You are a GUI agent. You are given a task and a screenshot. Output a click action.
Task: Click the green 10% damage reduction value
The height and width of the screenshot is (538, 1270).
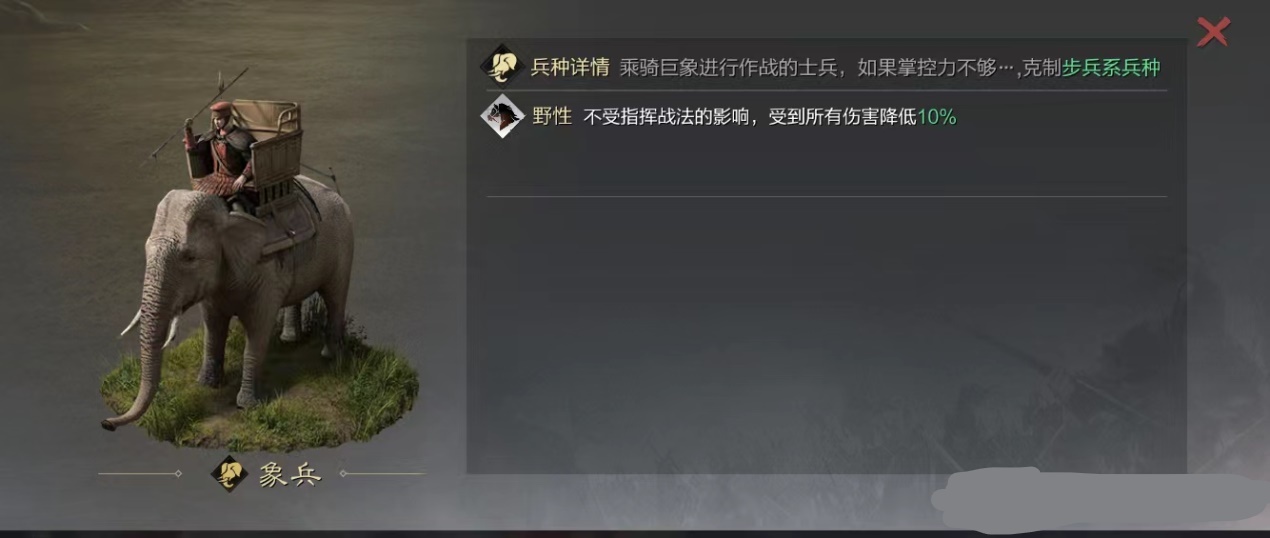tap(937, 117)
